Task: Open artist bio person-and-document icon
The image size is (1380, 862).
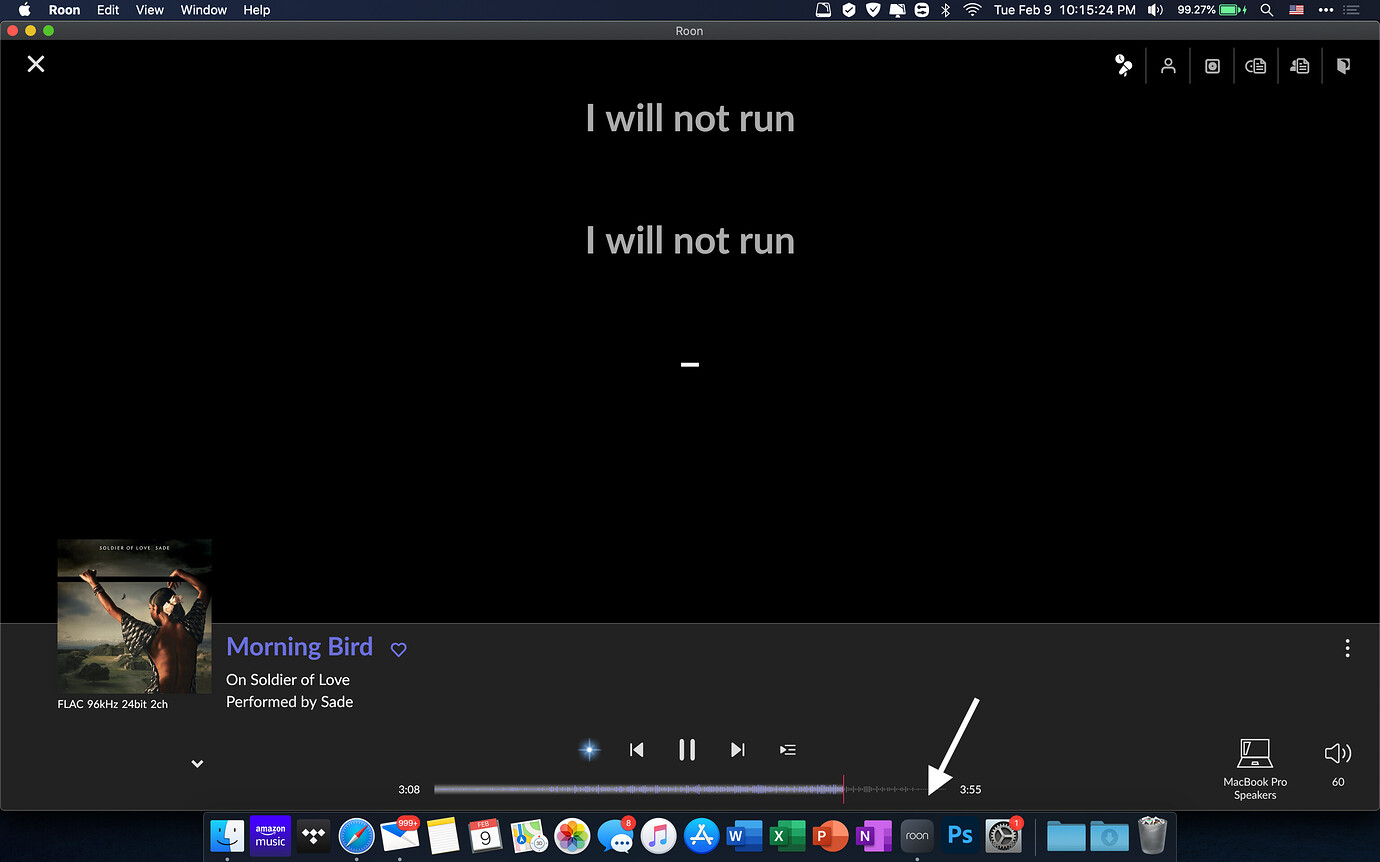Action: pos(1300,65)
